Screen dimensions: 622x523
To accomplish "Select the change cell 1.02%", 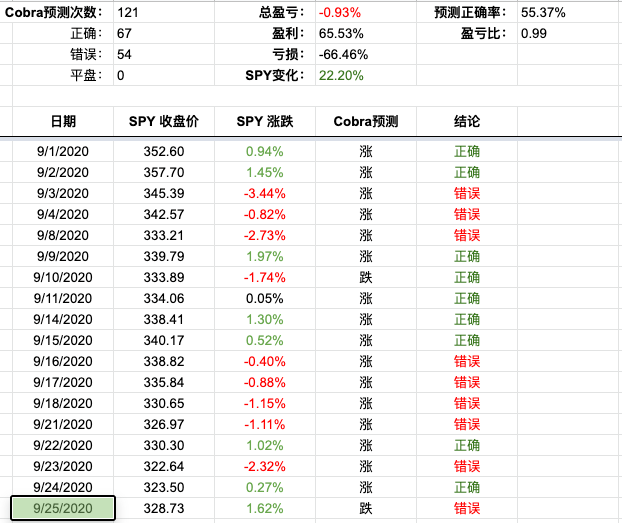I will [x=265, y=446].
